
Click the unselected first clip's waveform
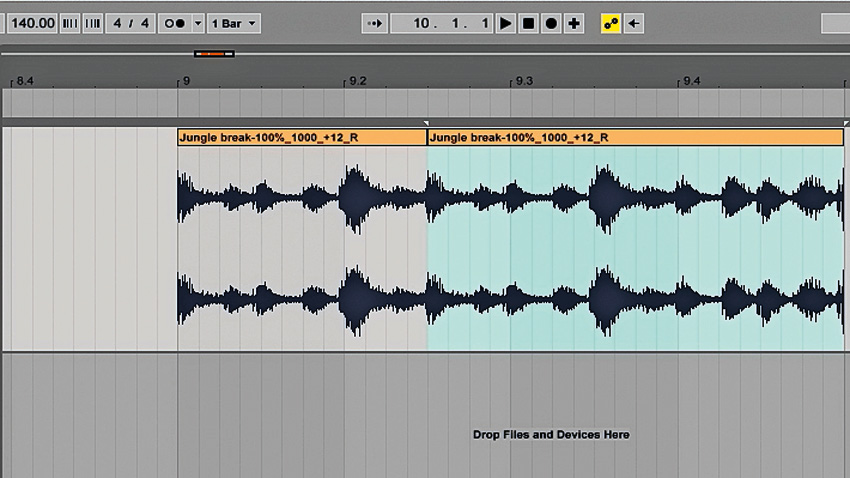pyautogui.click(x=302, y=248)
